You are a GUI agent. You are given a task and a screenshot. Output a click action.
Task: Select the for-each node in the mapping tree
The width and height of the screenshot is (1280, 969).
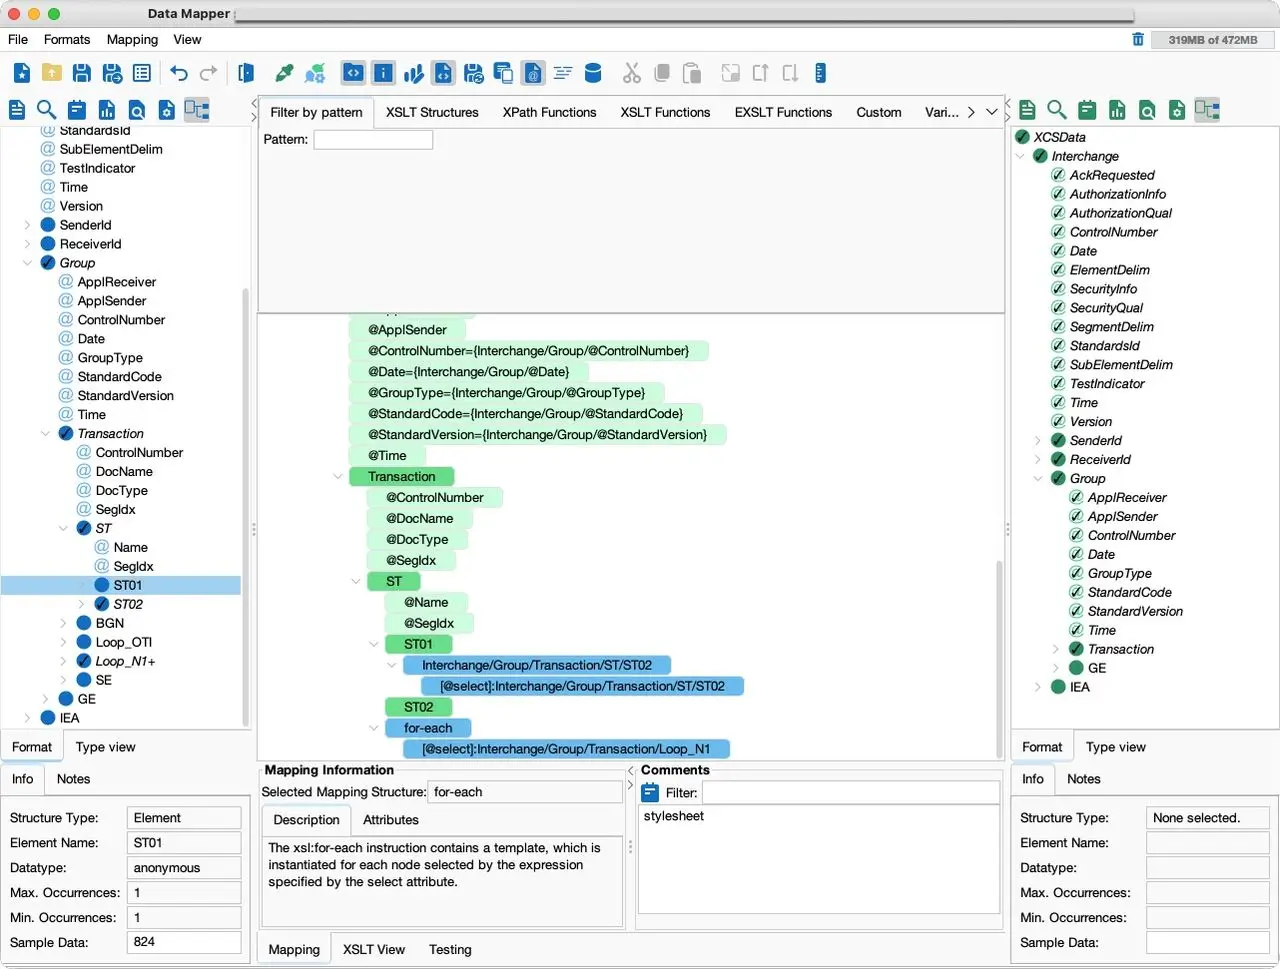pyautogui.click(x=428, y=728)
